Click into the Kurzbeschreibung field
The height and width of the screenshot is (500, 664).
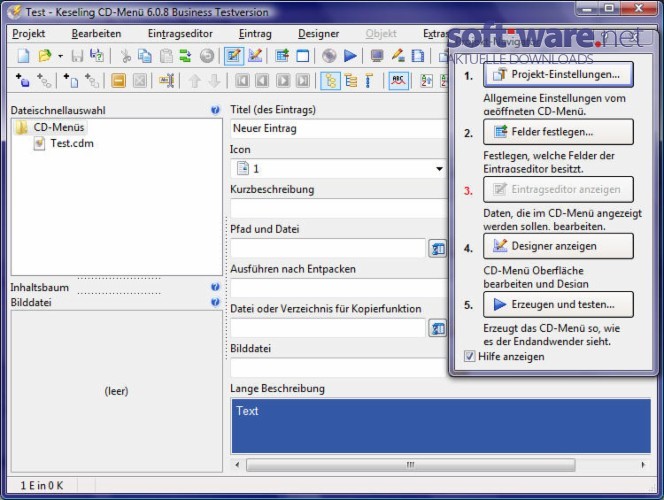pyautogui.click(x=339, y=208)
